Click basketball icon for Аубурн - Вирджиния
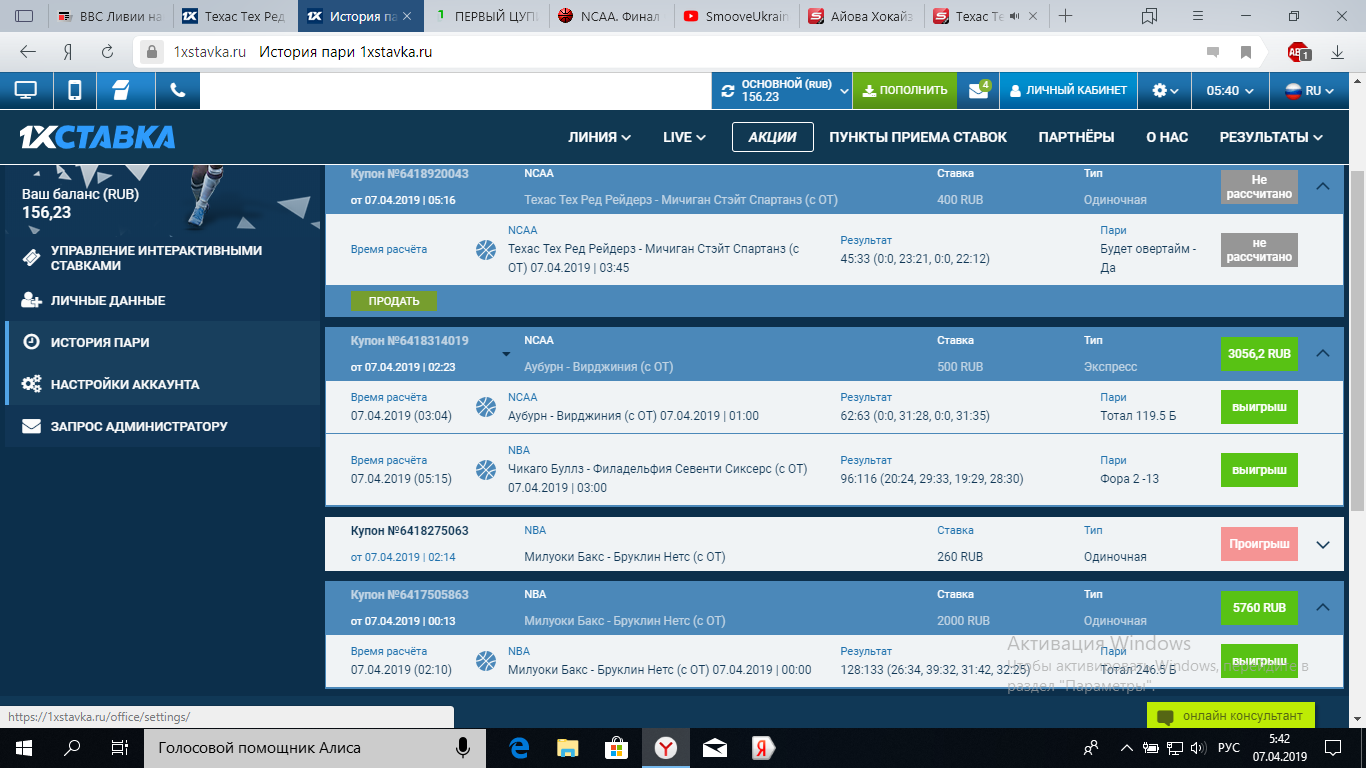Screen dimensions: 1366x768 point(486,407)
